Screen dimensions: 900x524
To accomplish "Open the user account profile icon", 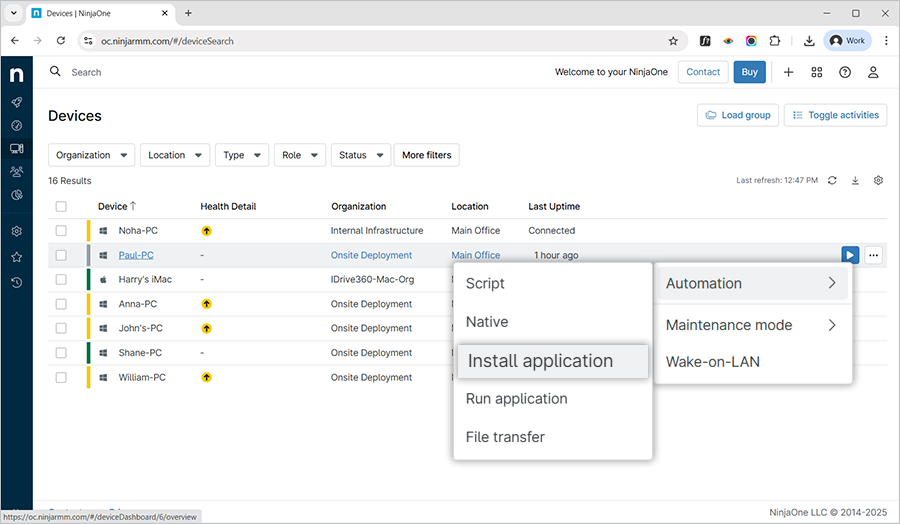I will (873, 72).
